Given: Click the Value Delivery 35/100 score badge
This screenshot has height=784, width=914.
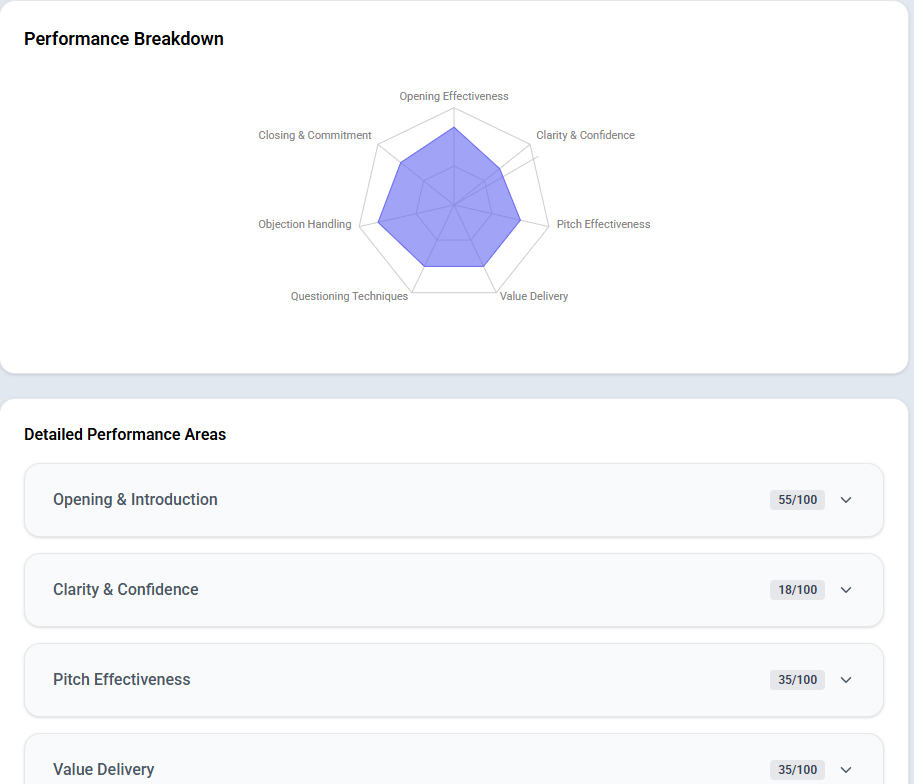Looking at the screenshot, I should coord(797,769).
